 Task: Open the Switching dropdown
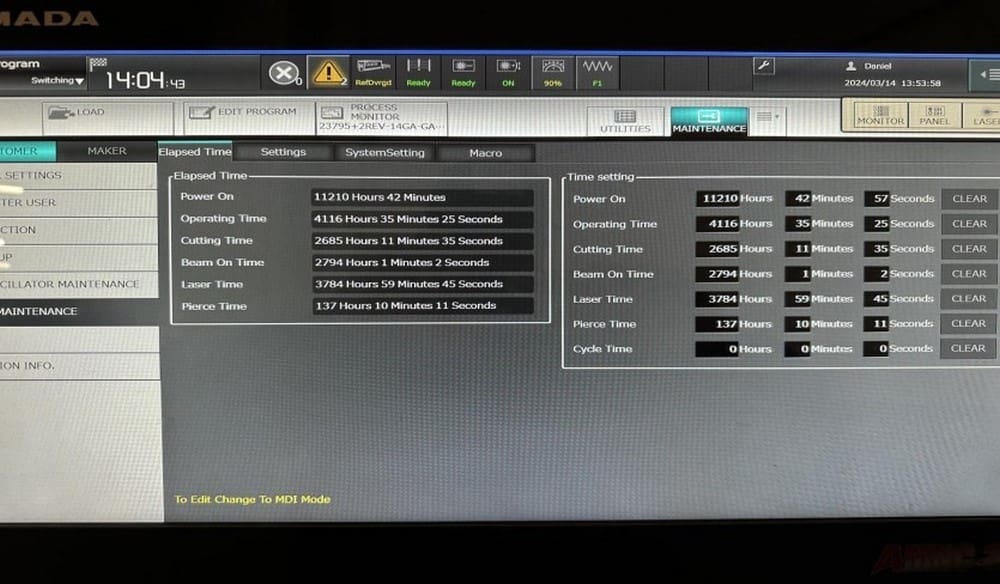click(x=57, y=80)
